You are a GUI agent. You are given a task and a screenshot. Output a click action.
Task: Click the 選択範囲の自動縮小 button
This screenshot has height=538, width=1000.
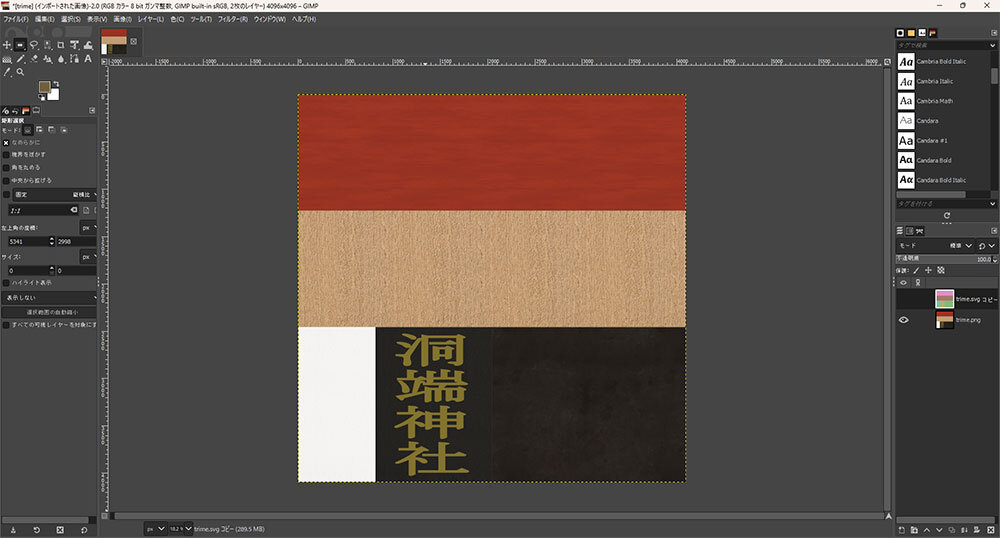[50, 312]
